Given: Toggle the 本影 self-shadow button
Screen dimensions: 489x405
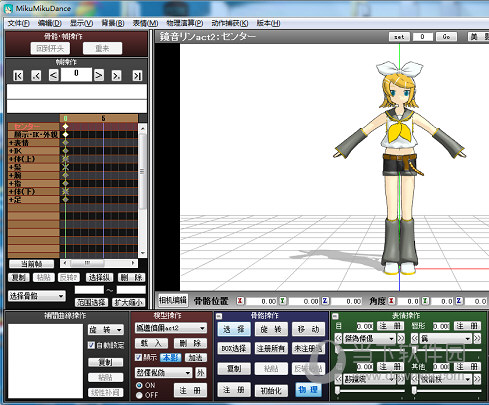Looking at the screenshot, I should 171,357.
